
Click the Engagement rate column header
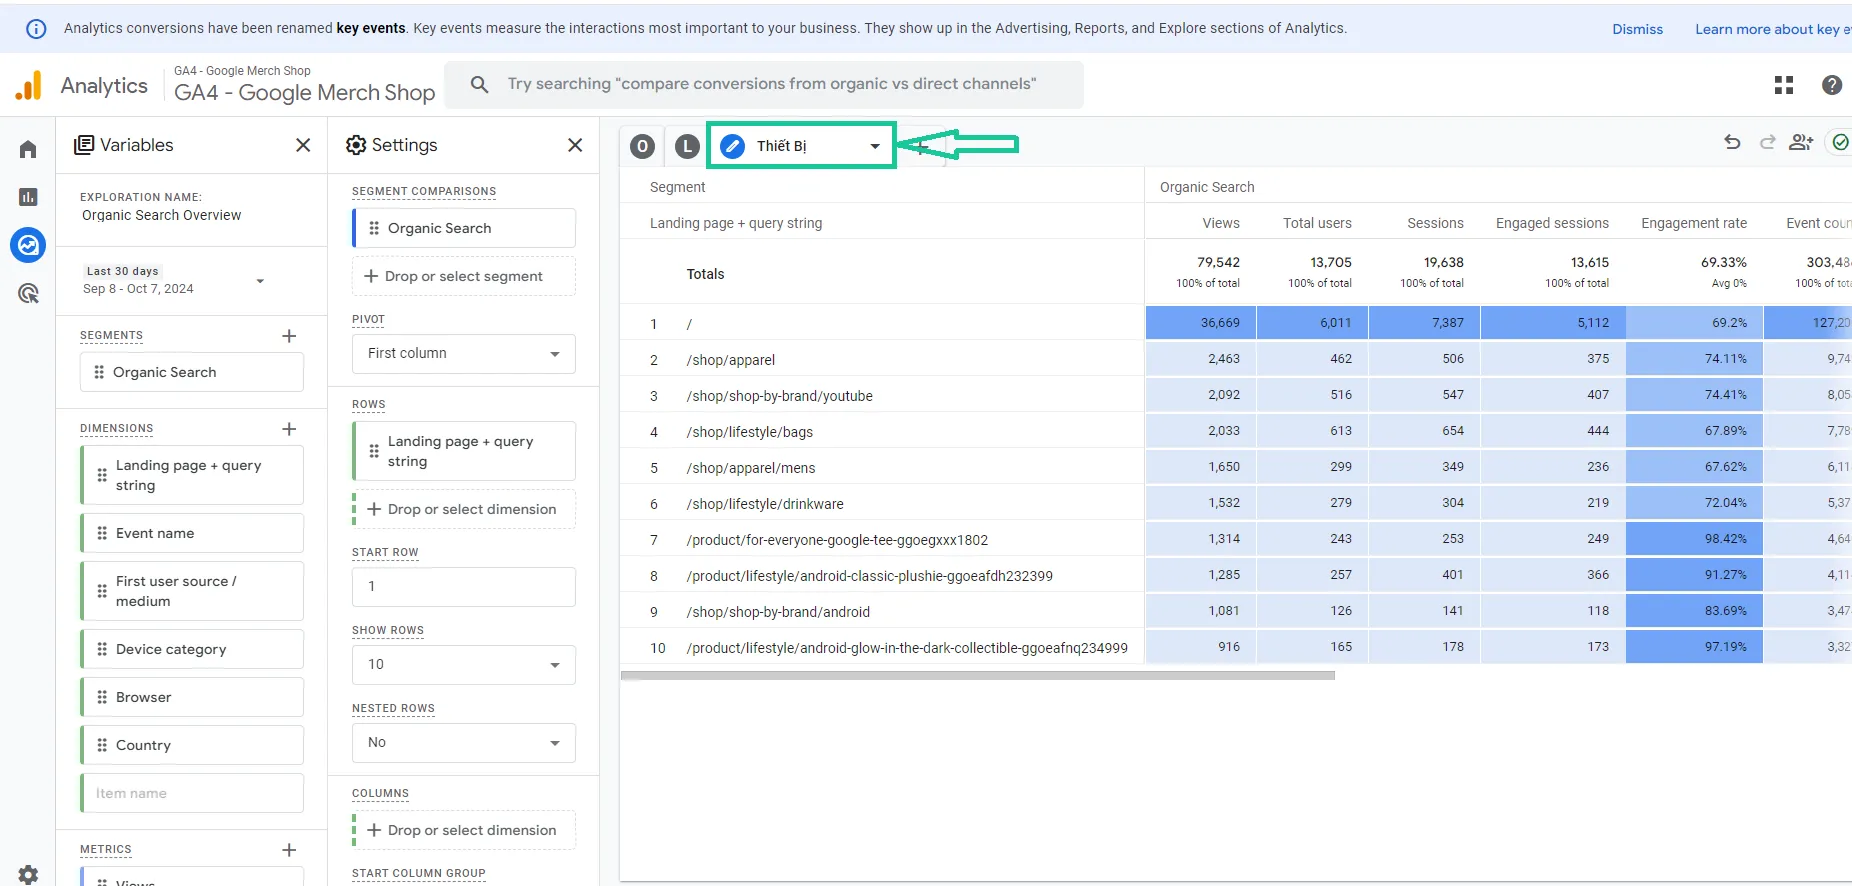[1694, 223]
